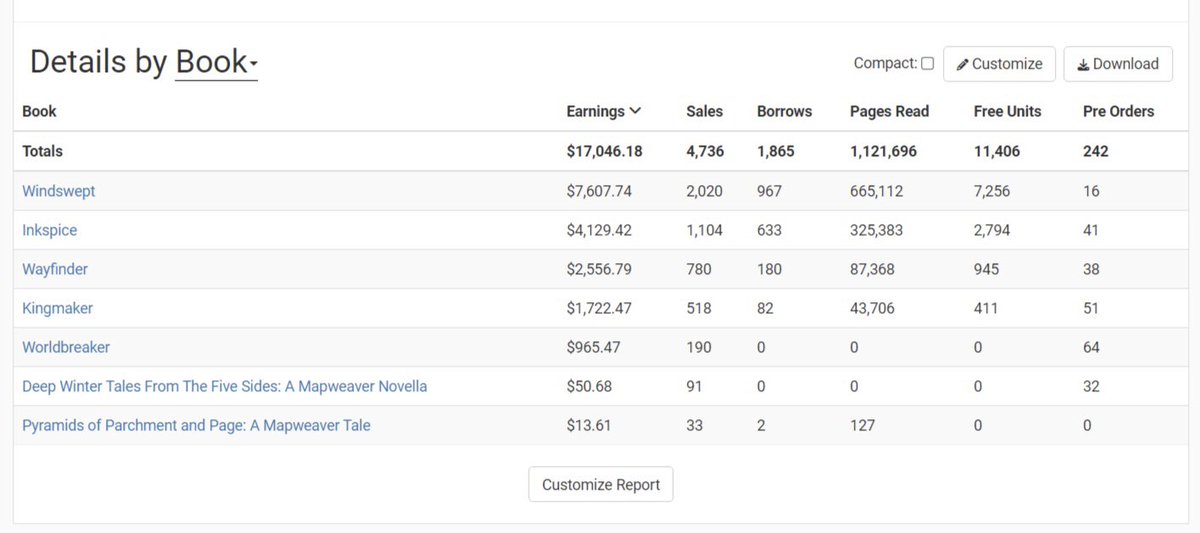The width and height of the screenshot is (1200, 533).
Task: Select total borrows value 1,865
Action: [776, 151]
